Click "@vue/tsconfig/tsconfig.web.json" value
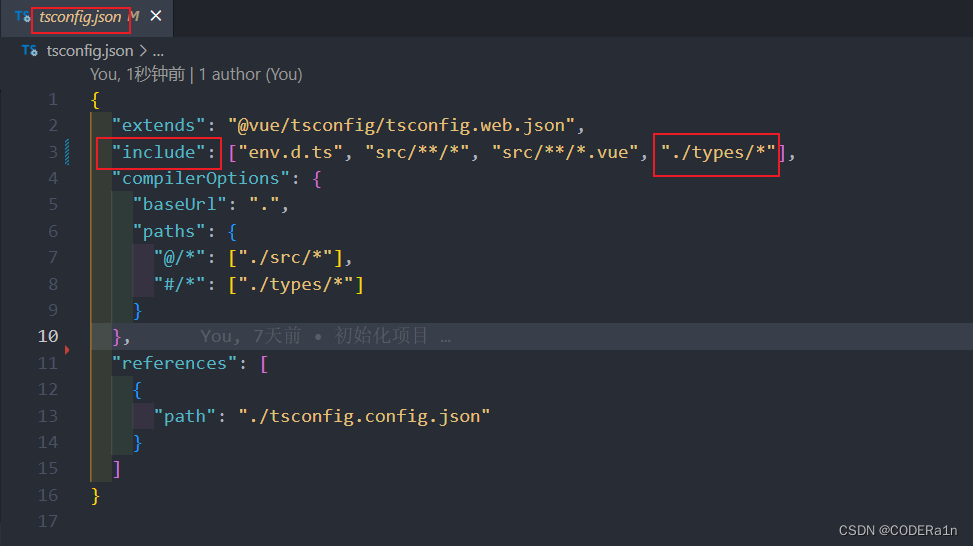 point(401,125)
